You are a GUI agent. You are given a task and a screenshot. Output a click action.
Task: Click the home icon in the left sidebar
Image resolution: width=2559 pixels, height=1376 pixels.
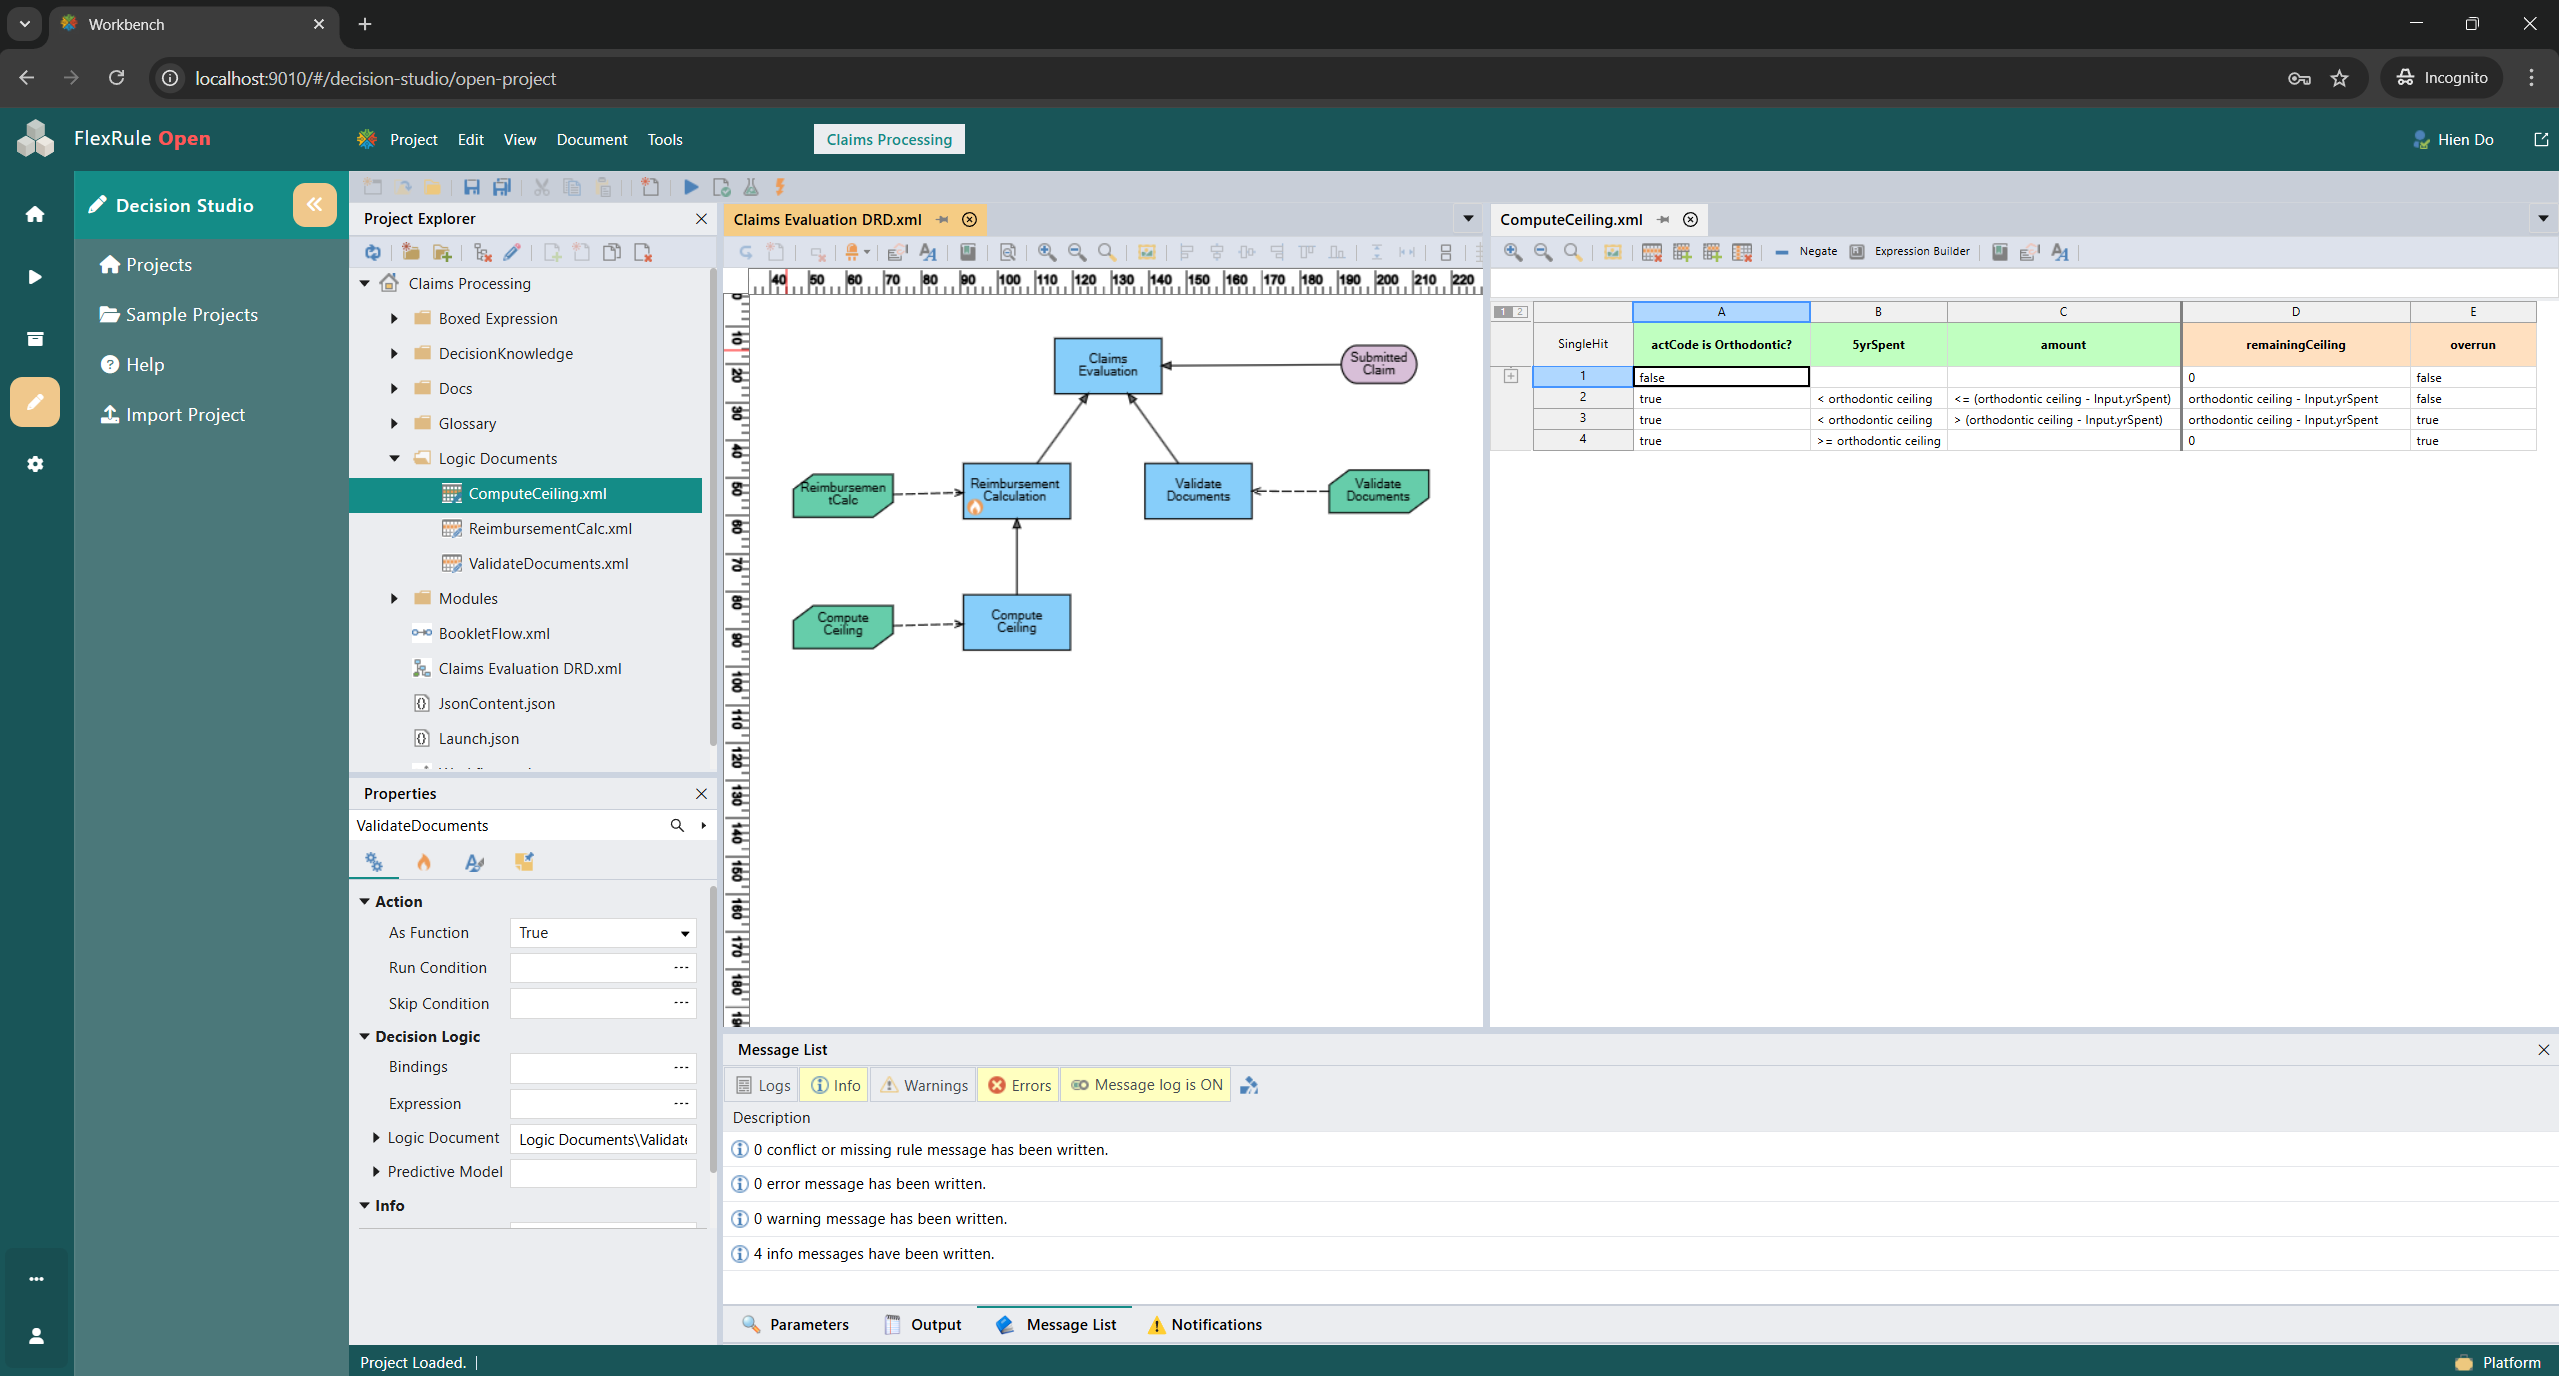coord(35,214)
